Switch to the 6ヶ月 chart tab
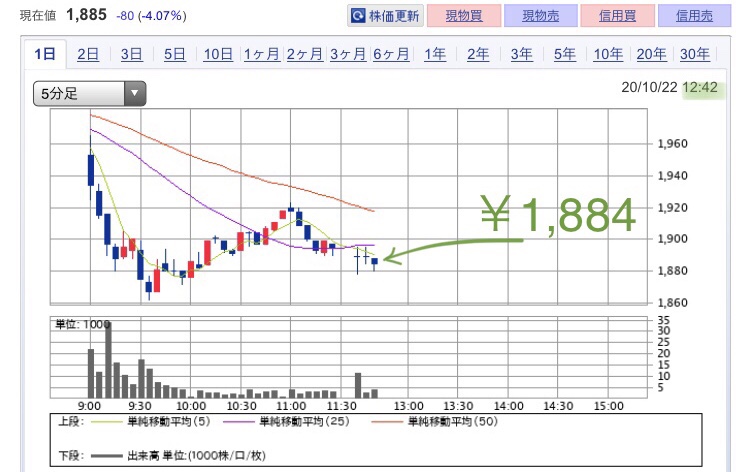Viewport: 736px width, 472px height. pos(391,54)
